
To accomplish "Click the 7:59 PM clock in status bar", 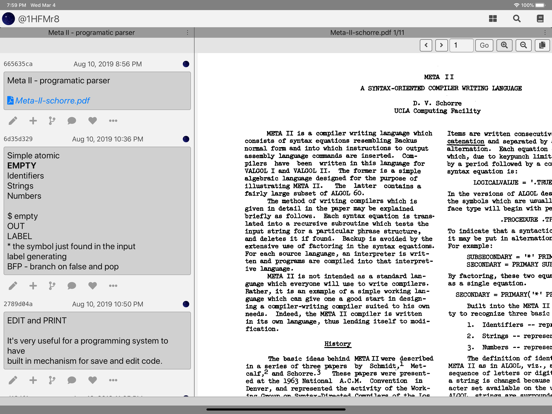I will (16, 5).
